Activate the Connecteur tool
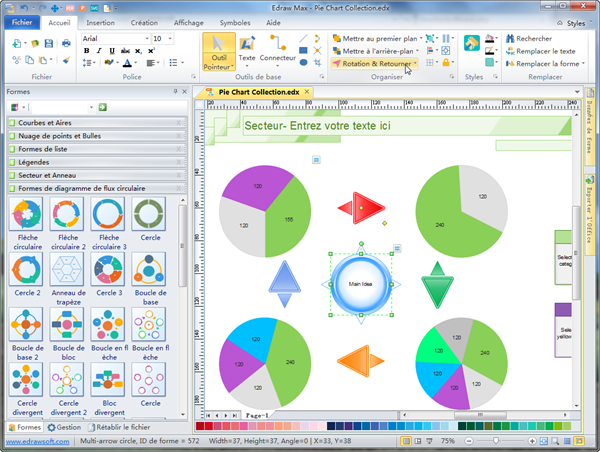 (x=277, y=50)
